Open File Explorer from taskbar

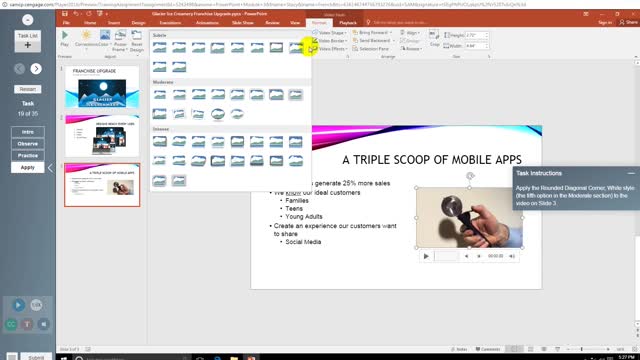234,358
